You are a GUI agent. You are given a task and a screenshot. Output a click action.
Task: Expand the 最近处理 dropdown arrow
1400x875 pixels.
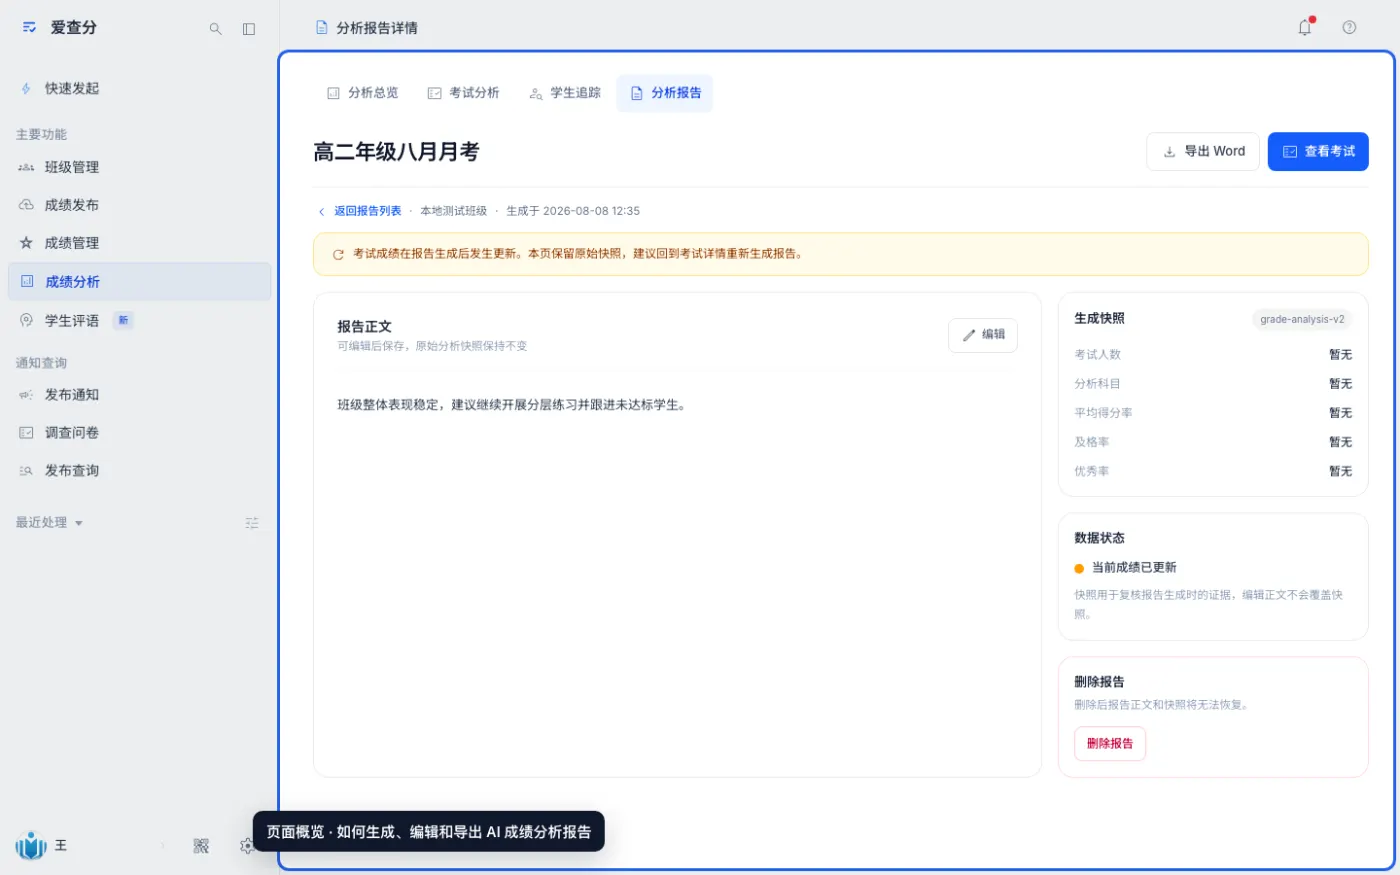(x=79, y=523)
